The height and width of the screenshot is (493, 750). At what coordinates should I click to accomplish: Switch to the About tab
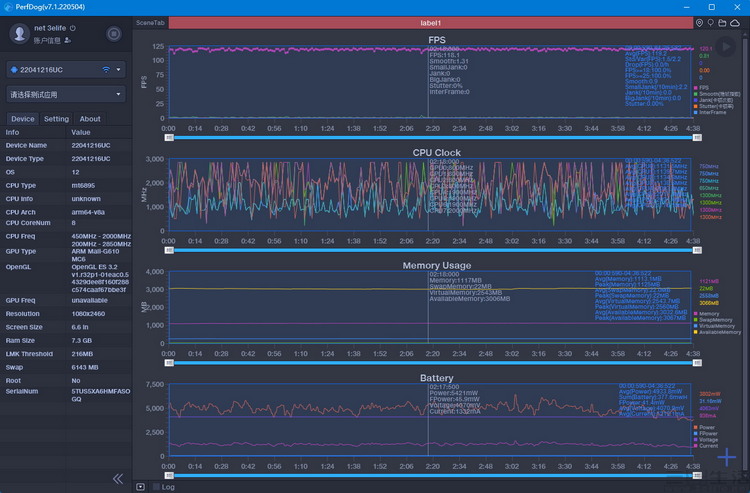pyautogui.click(x=90, y=119)
